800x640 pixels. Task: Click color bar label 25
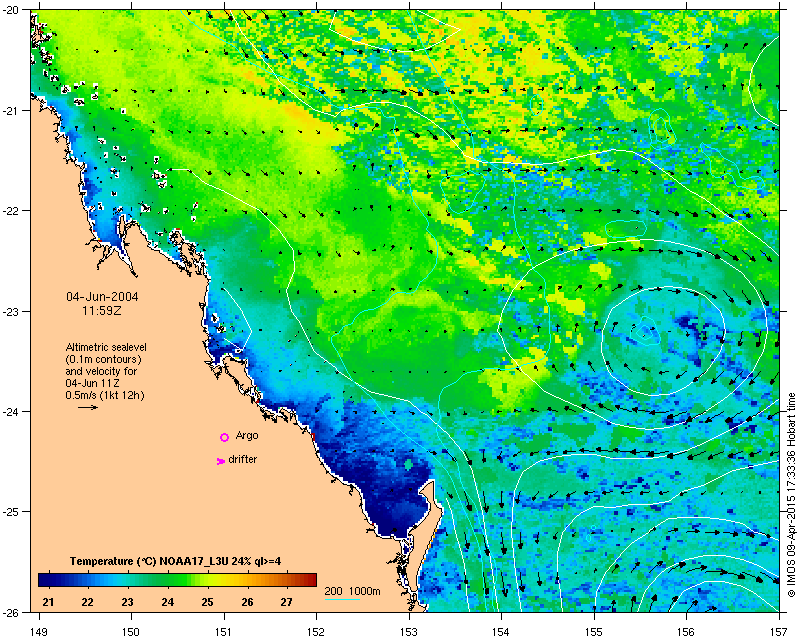(207, 602)
